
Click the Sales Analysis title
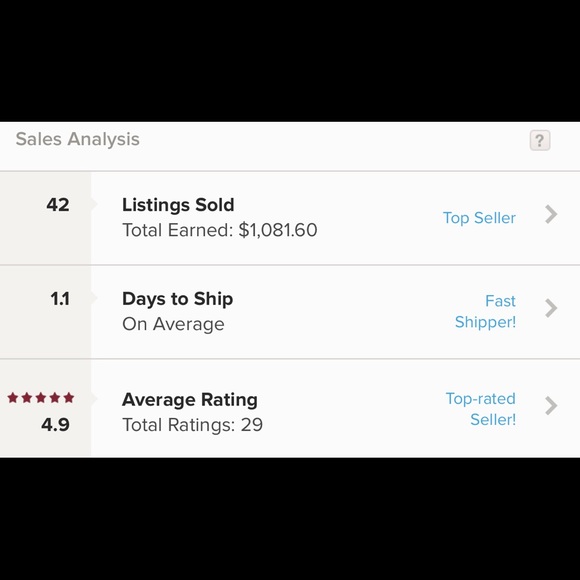pos(78,139)
